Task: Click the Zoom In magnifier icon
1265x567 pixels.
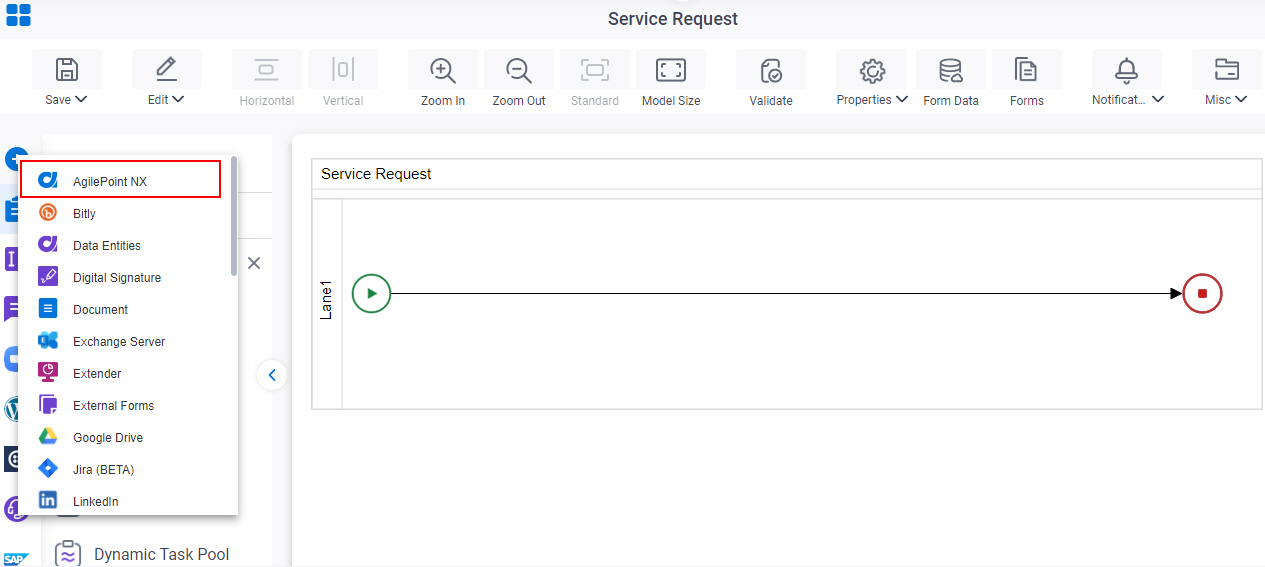Action: click(x=442, y=70)
